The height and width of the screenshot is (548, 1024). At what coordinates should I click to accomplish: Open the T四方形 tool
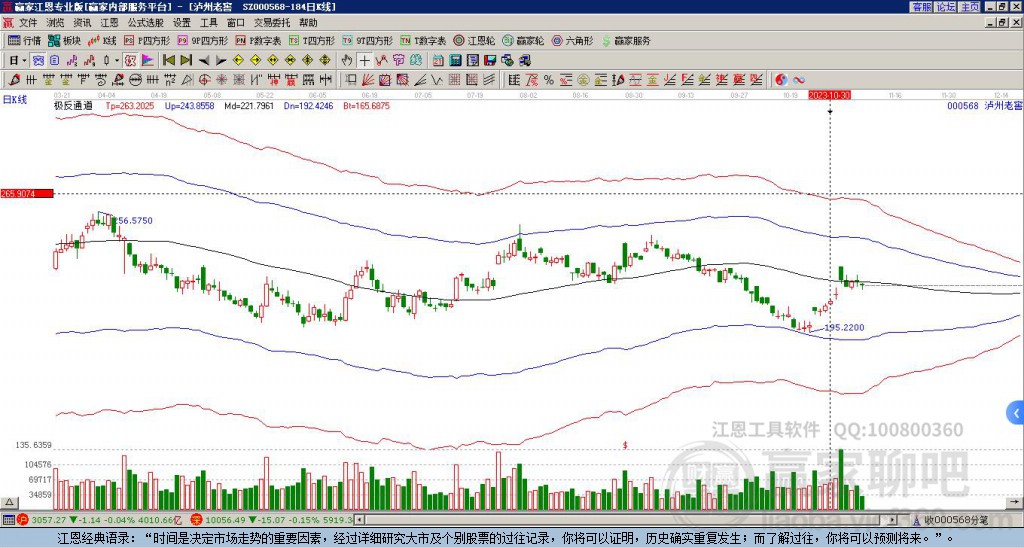312,40
